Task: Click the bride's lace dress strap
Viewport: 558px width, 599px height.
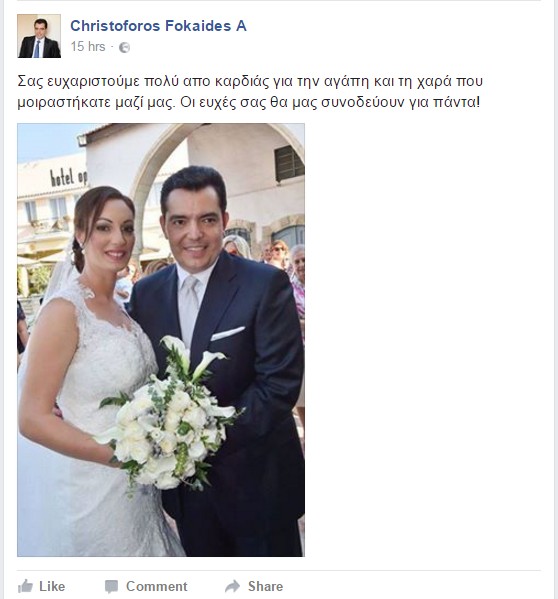Action: point(85,286)
